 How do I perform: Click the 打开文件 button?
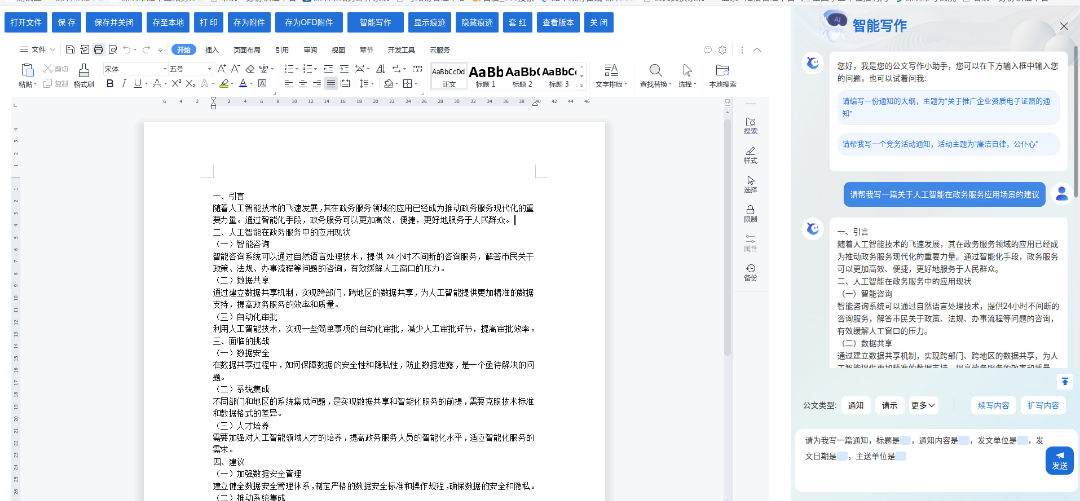26,22
